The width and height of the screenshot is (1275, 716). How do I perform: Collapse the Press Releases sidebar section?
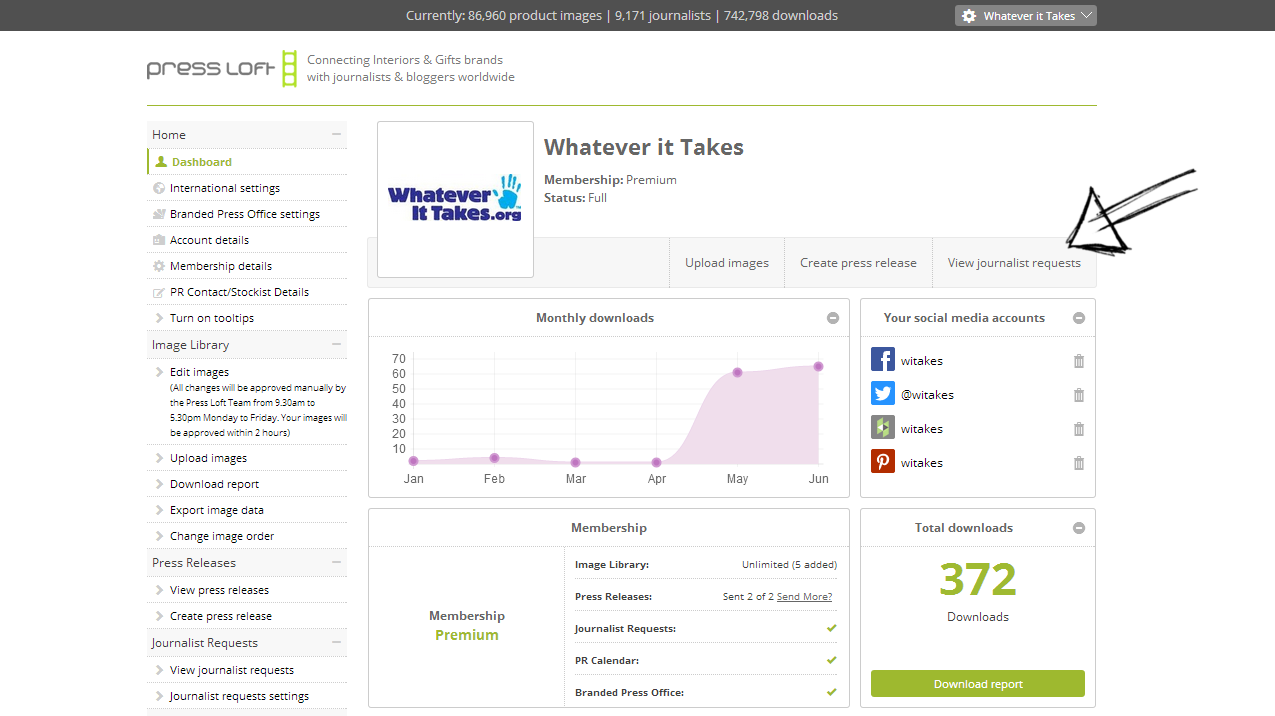click(x=337, y=562)
